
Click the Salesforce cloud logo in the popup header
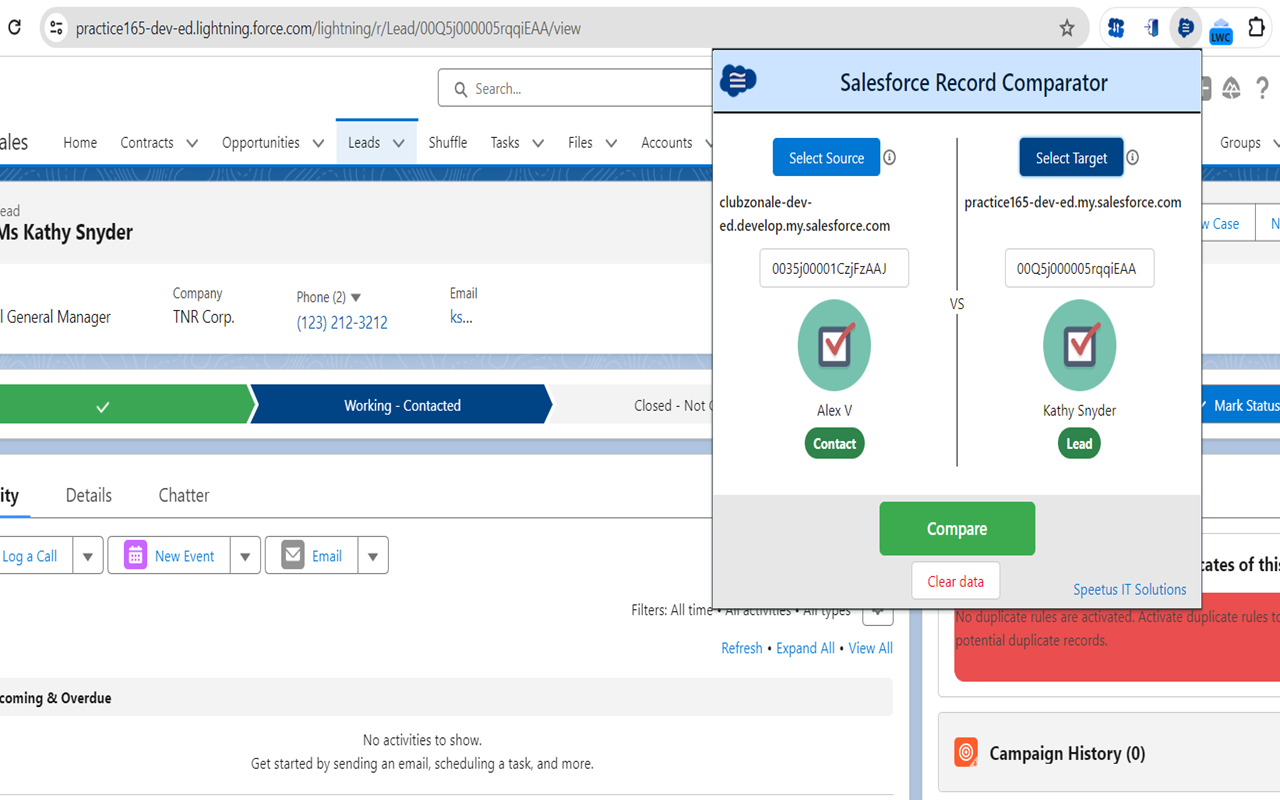click(738, 80)
